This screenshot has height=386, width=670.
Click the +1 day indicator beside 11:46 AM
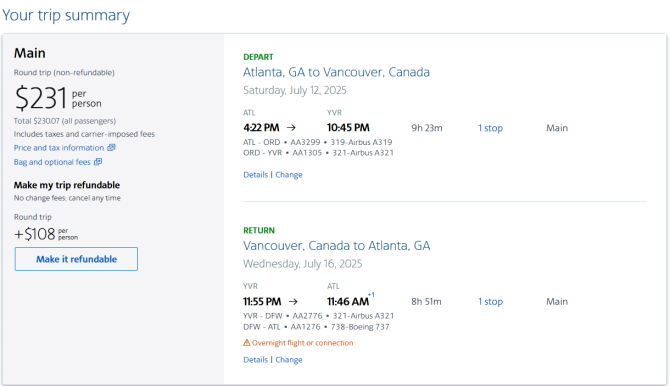371,295
